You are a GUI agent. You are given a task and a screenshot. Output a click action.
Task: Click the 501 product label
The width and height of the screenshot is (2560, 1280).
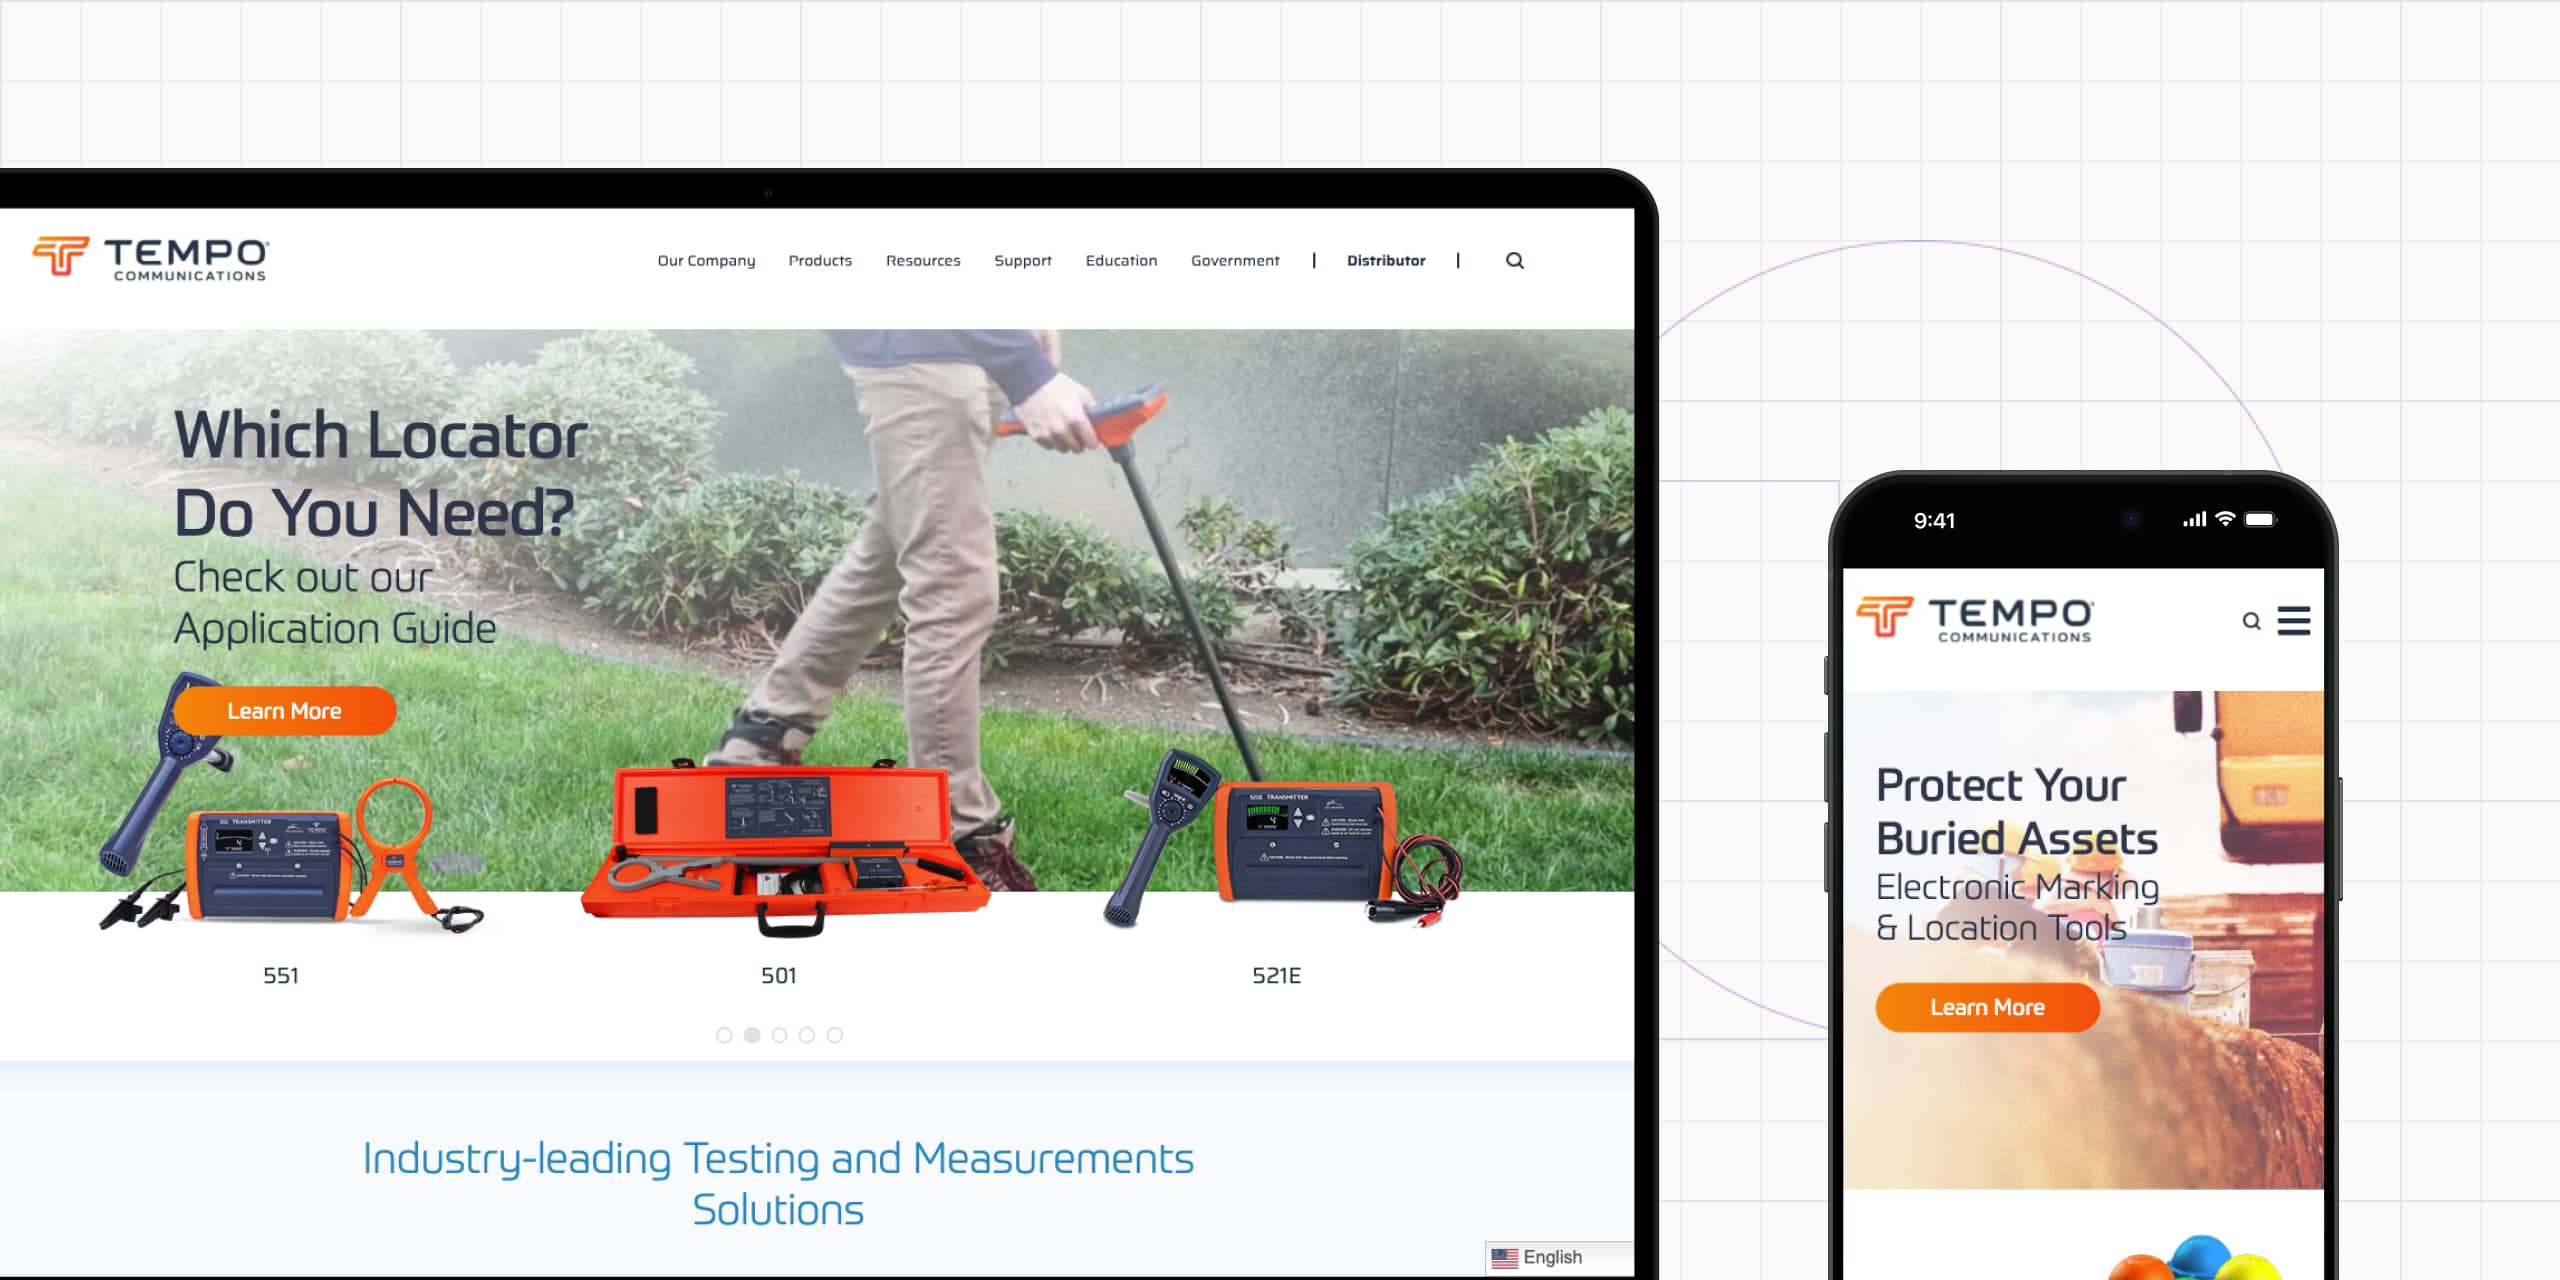click(x=779, y=975)
